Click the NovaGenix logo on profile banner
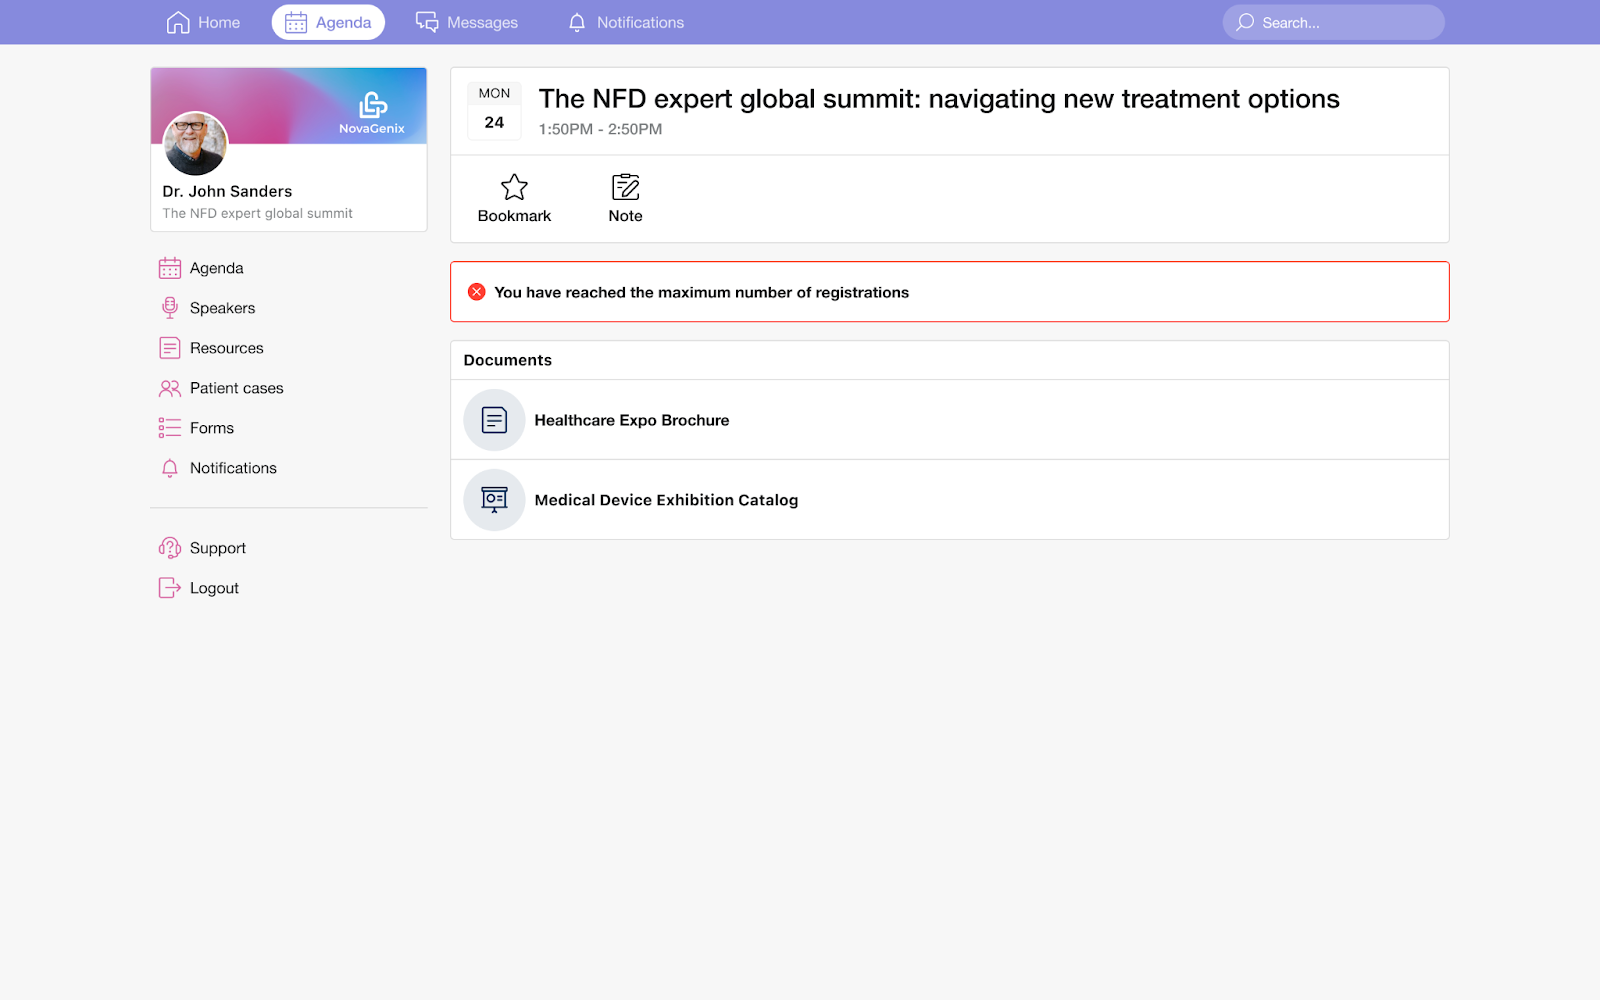 pyautogui.click(x=372, y=113)
